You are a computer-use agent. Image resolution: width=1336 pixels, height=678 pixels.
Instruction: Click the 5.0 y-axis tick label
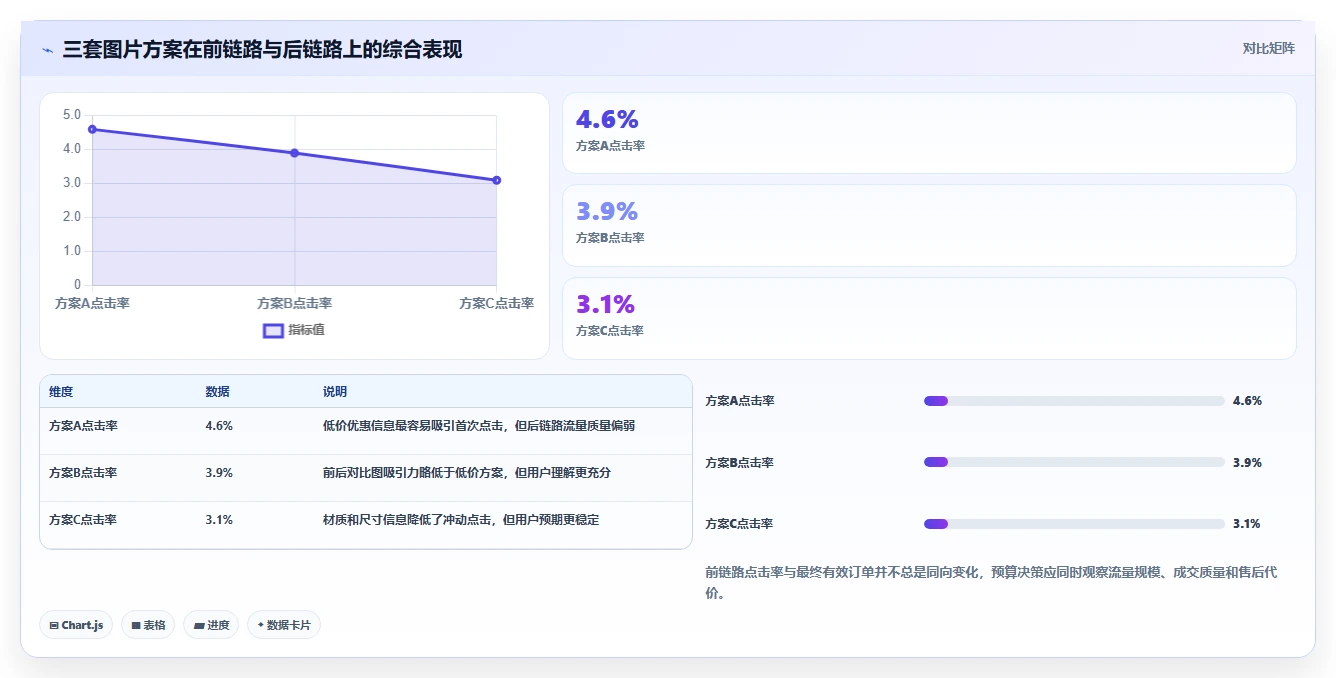point(71,115)
